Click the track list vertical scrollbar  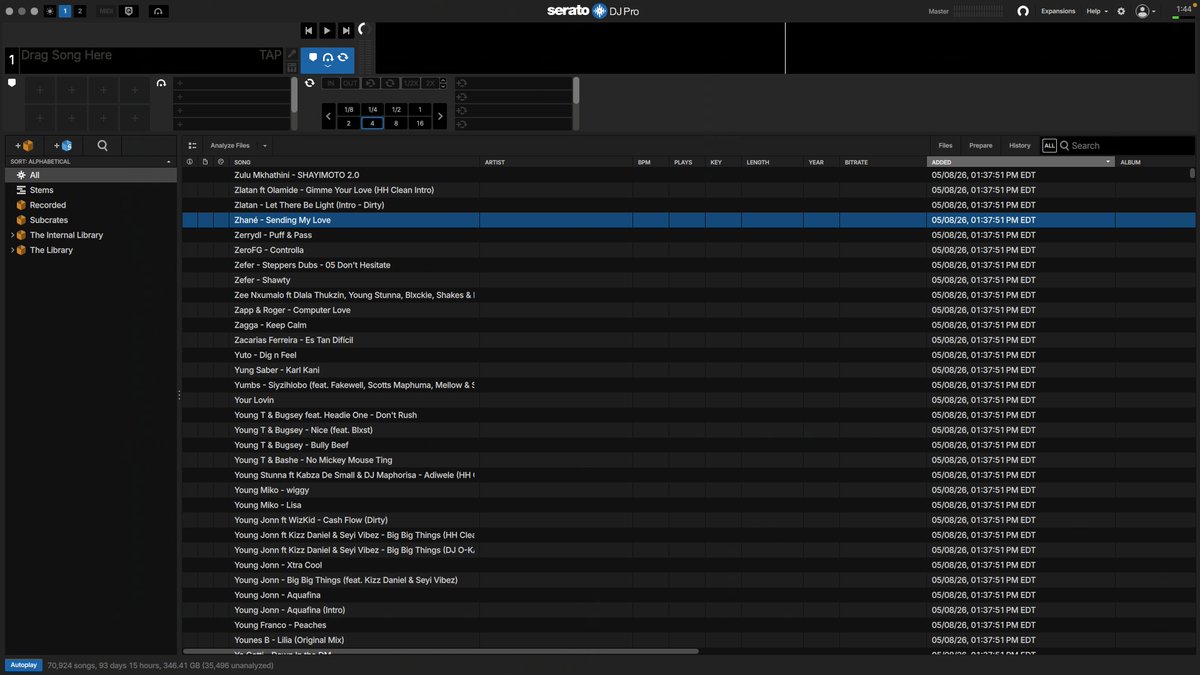1192,173
